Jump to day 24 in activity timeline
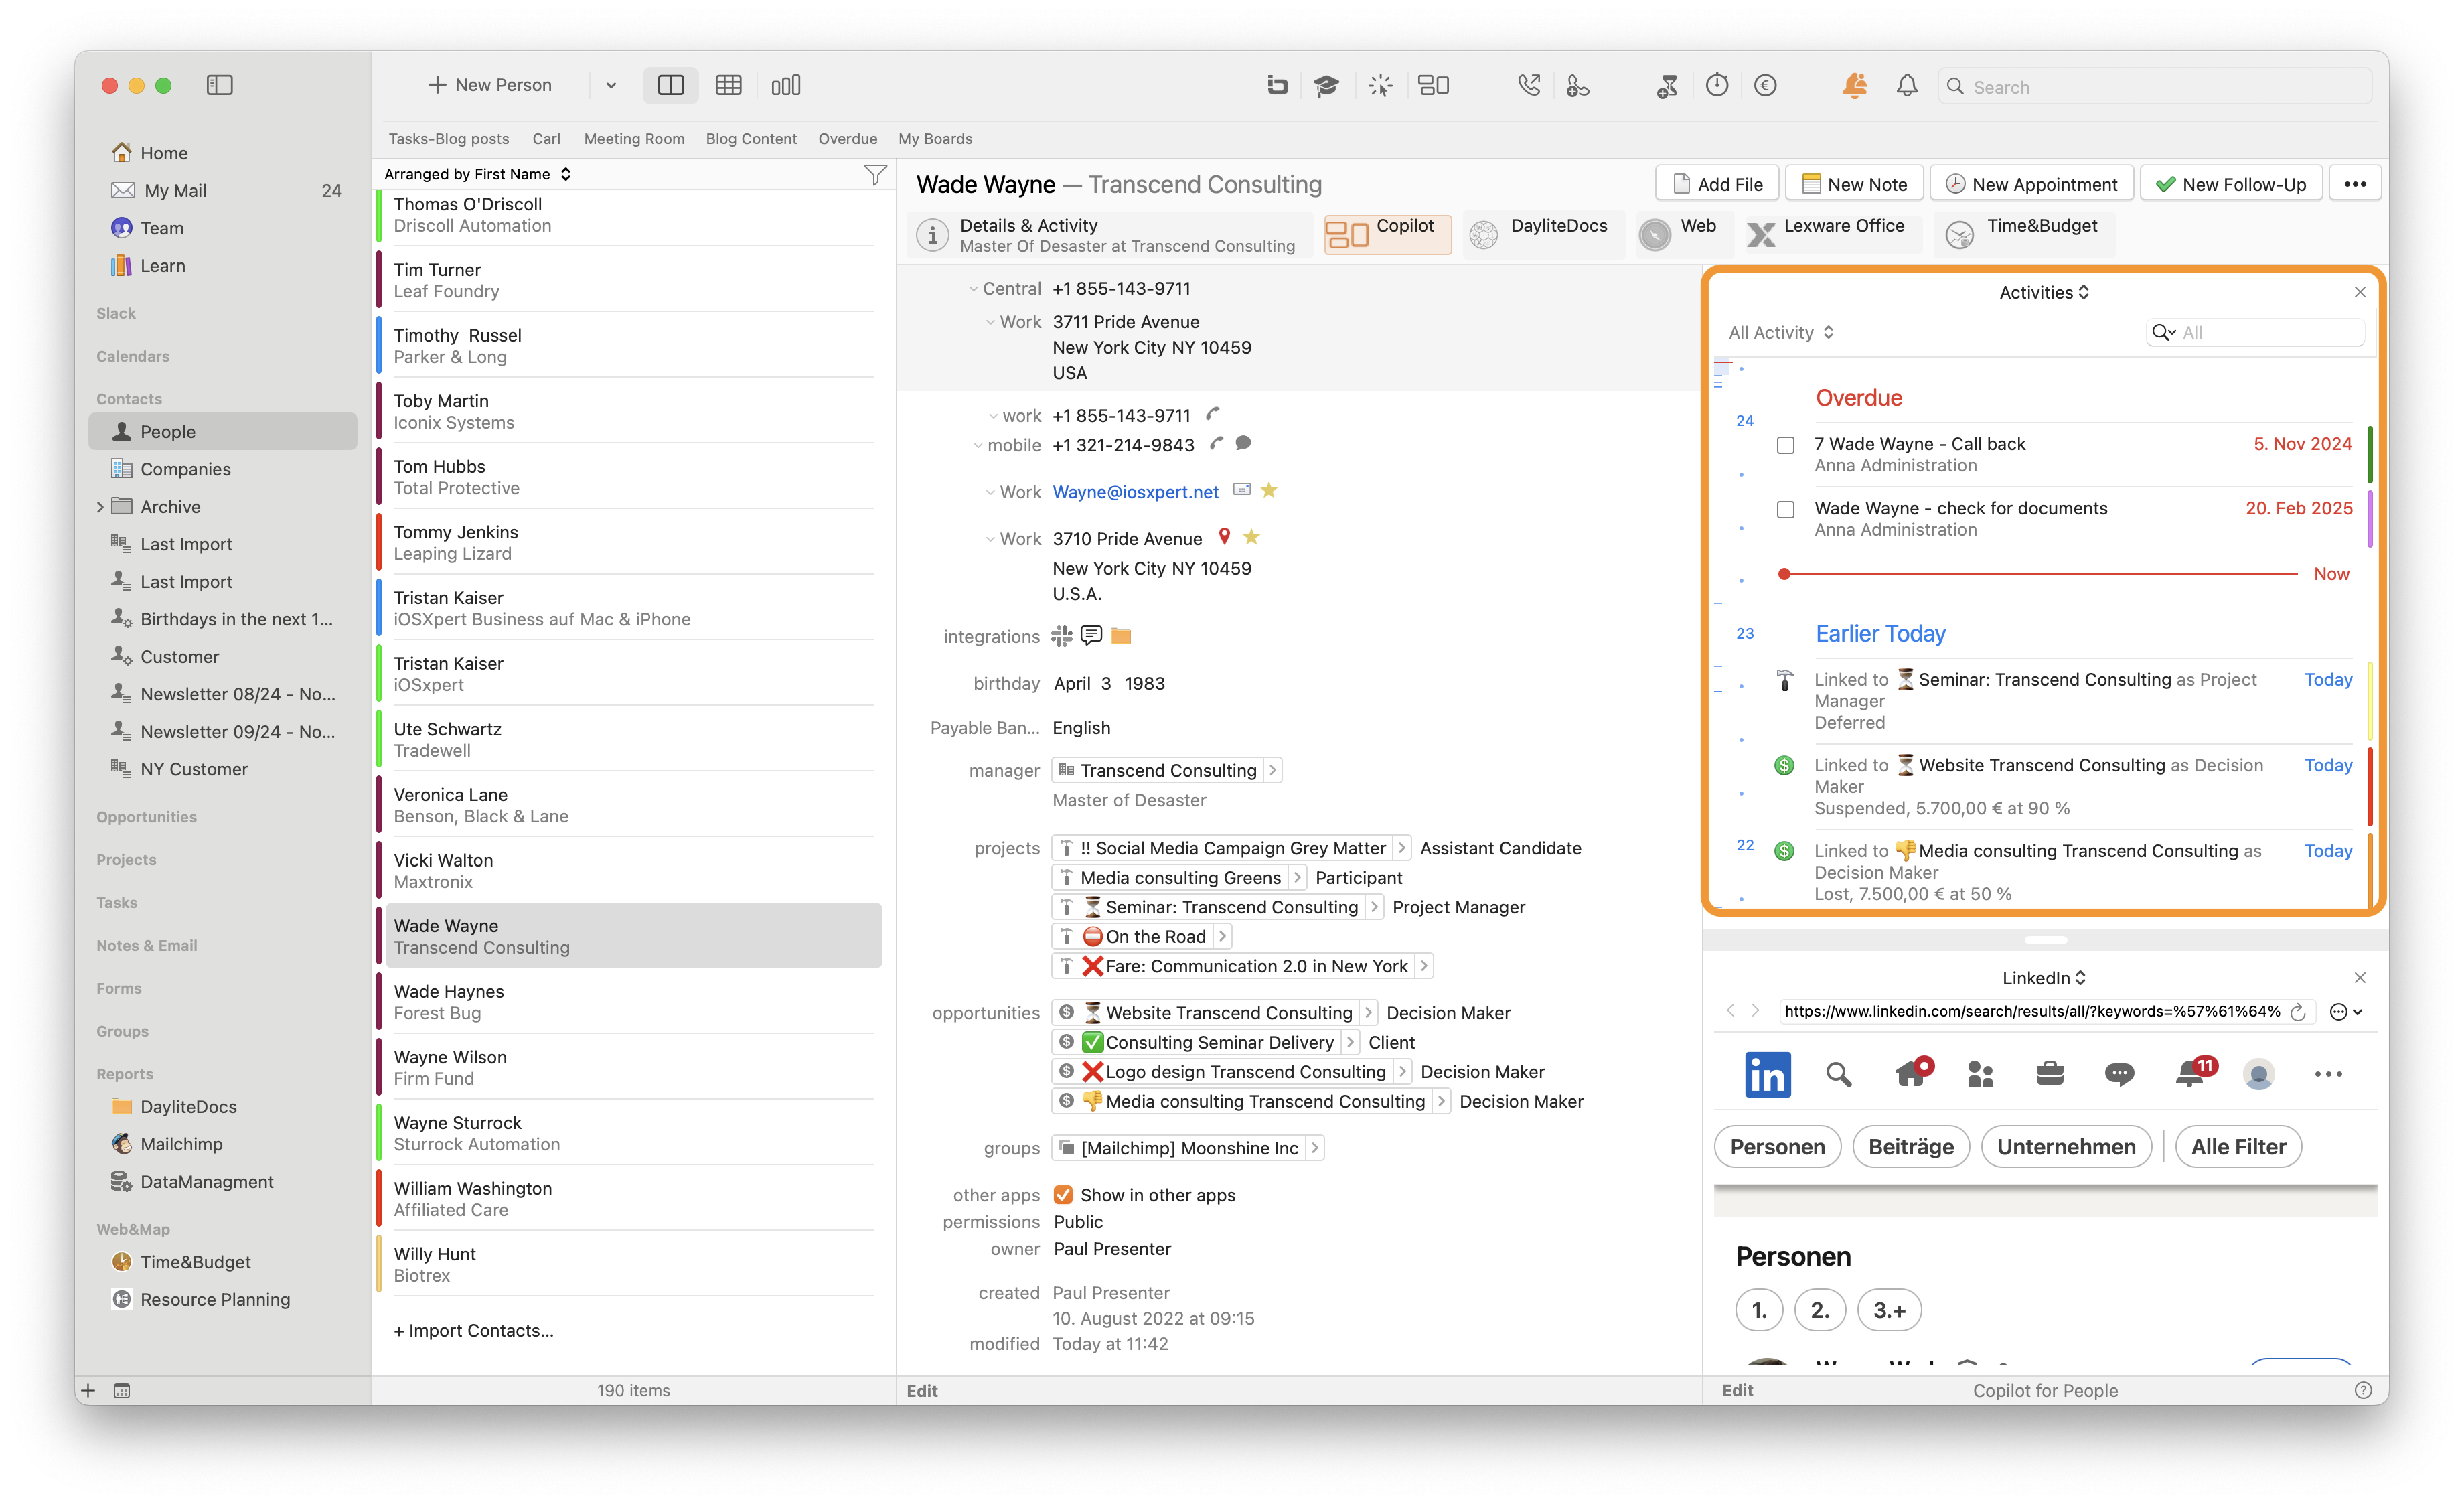 click(1744, 420)
